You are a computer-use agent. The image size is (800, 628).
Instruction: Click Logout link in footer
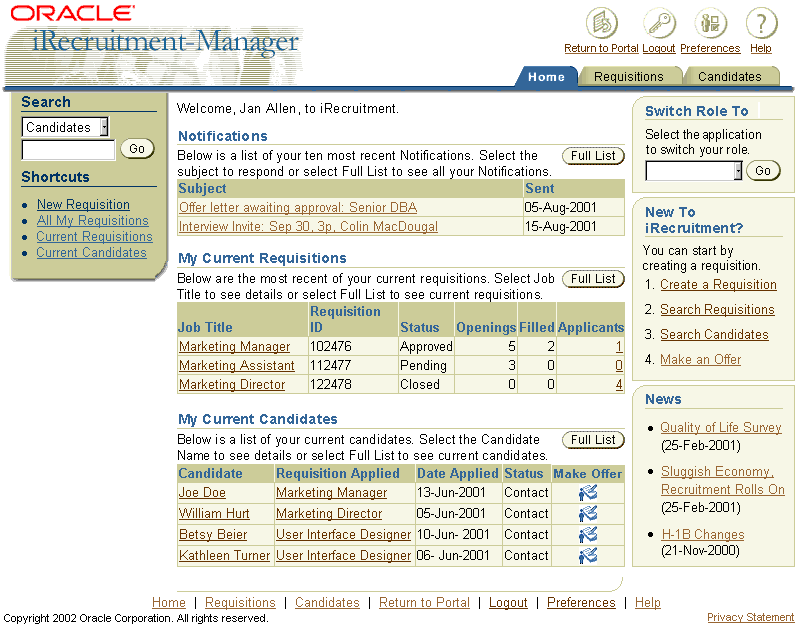508,602
